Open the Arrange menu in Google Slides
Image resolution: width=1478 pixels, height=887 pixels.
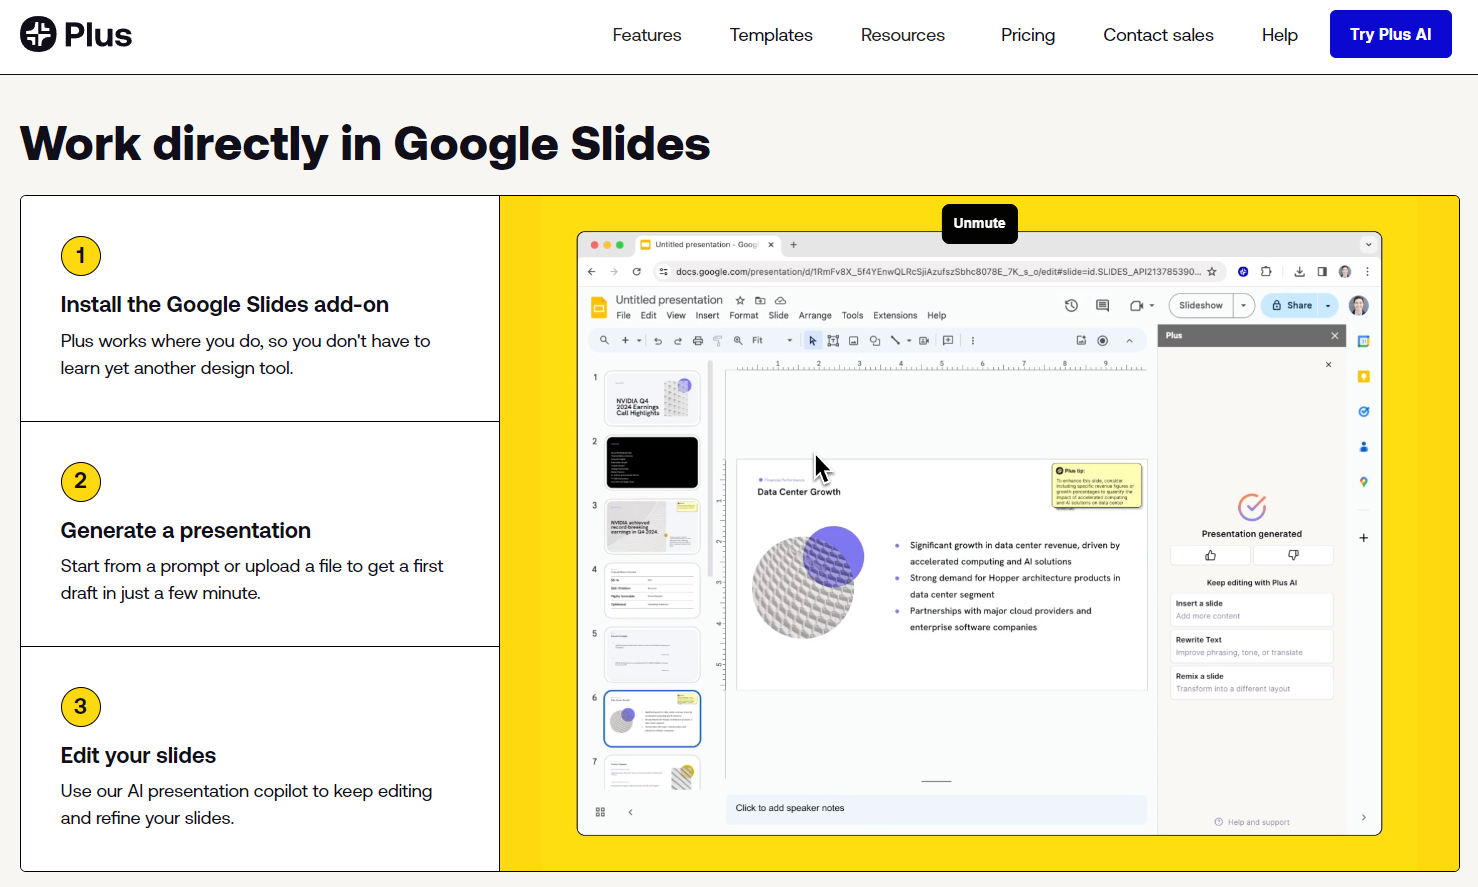815,316
